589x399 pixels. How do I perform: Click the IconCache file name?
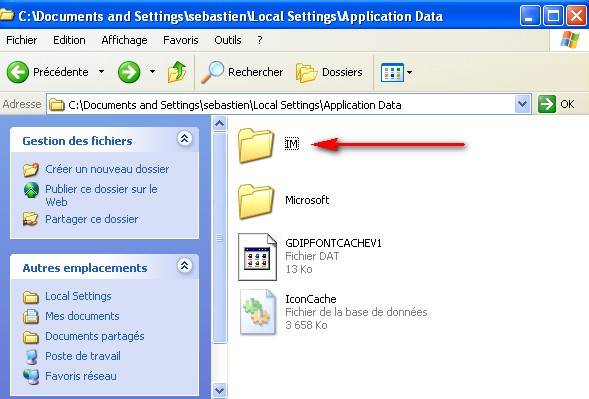311,299
